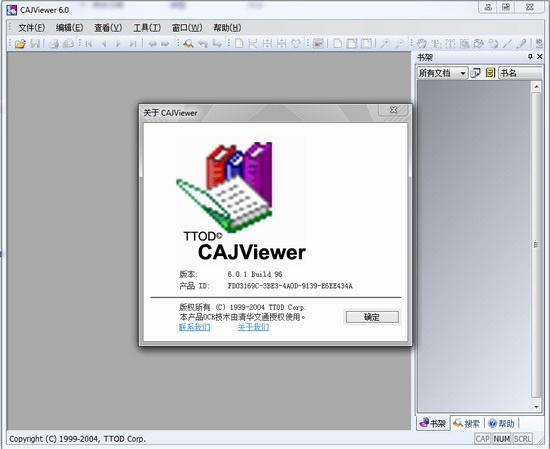Switch to the 书架 tab

pyautogui.click(x=433, y=423)
